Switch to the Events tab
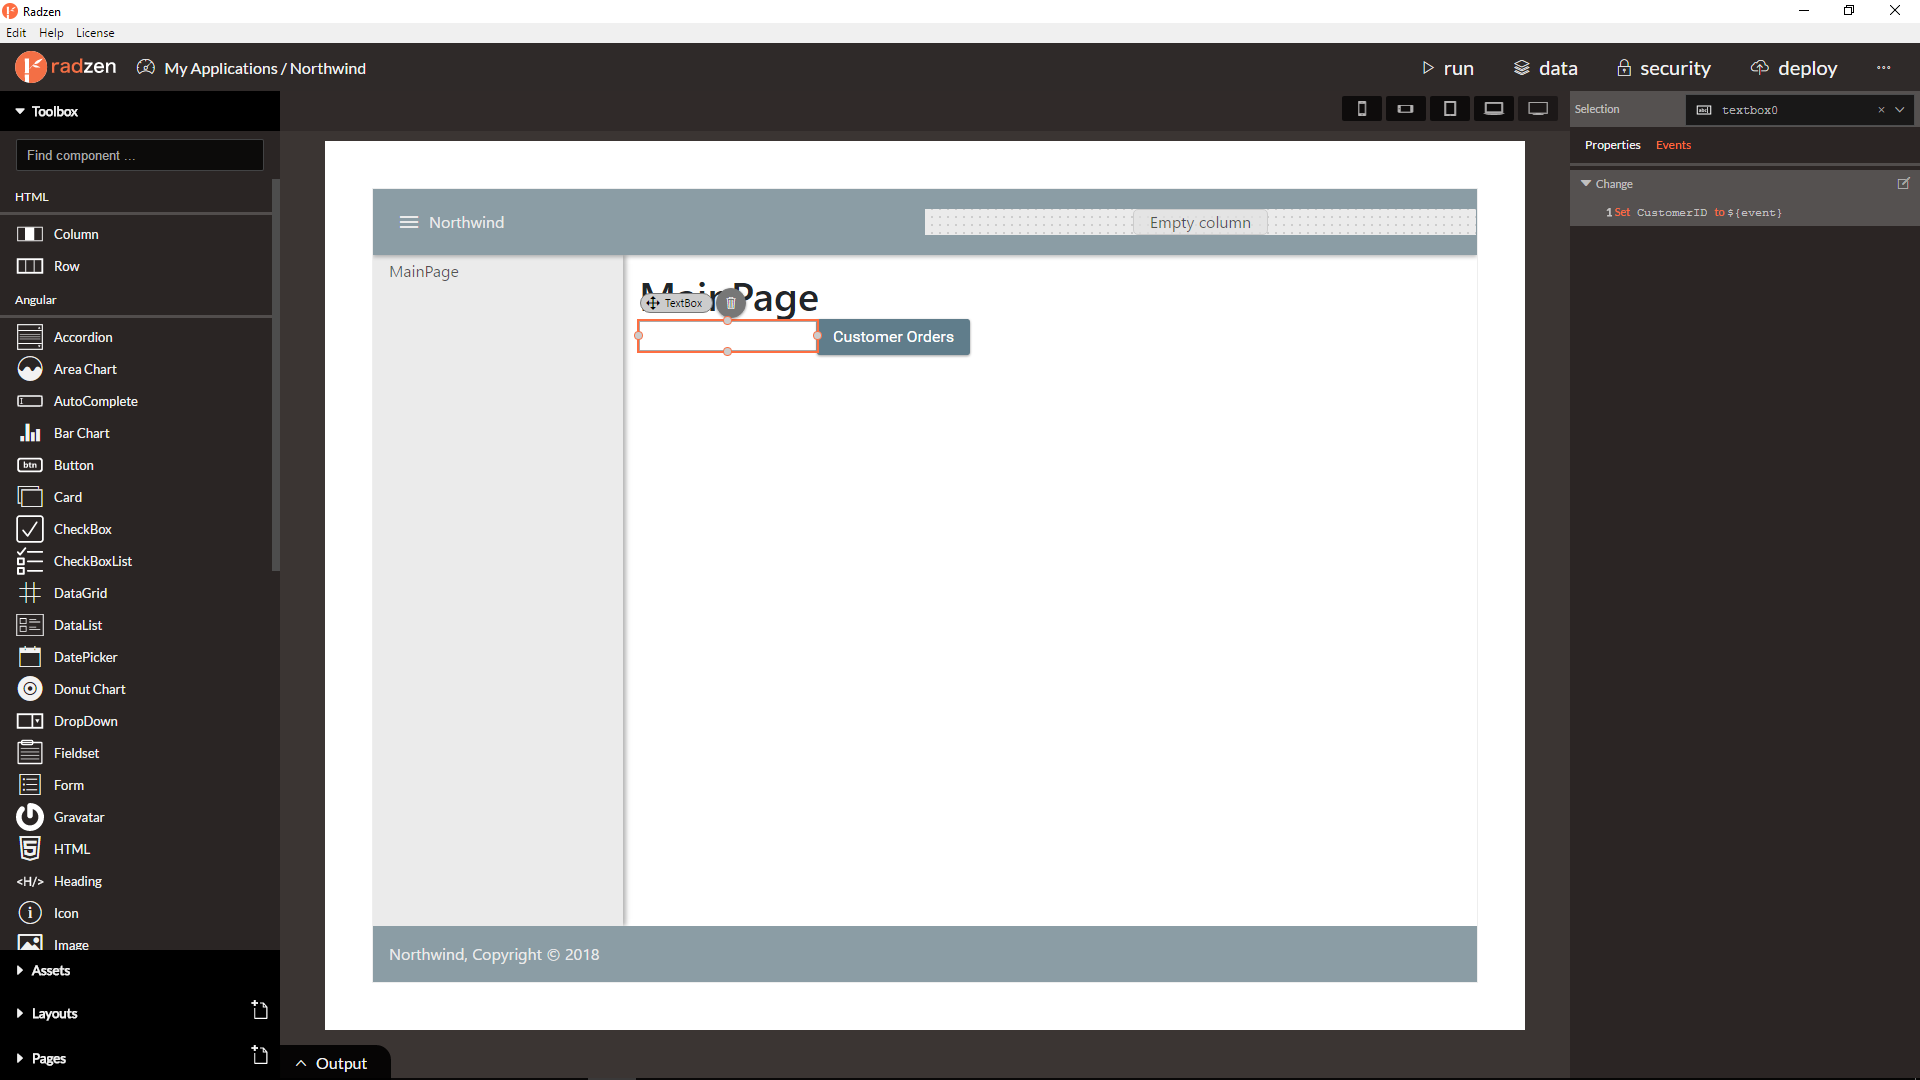Screen dimensions: 1920x1080 click(1673, 145)
